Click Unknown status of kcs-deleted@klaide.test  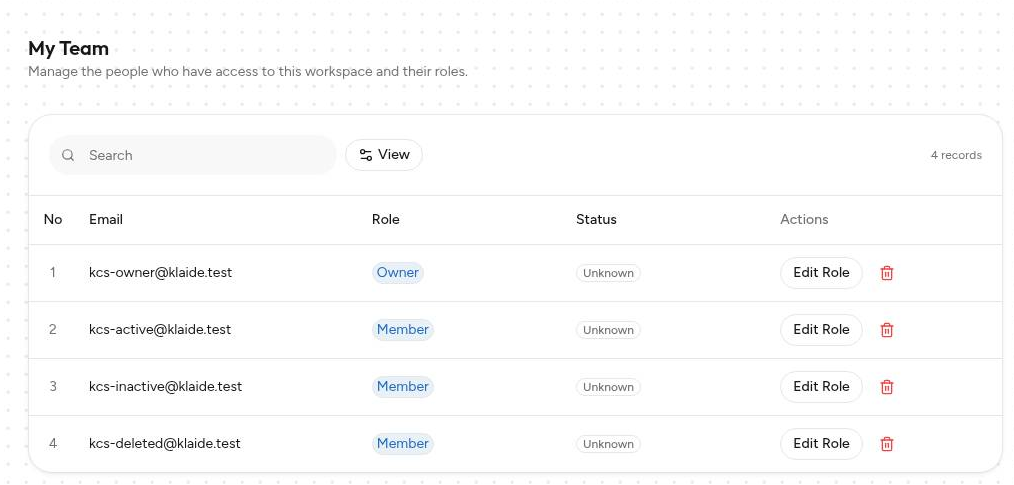coord(609,444)
